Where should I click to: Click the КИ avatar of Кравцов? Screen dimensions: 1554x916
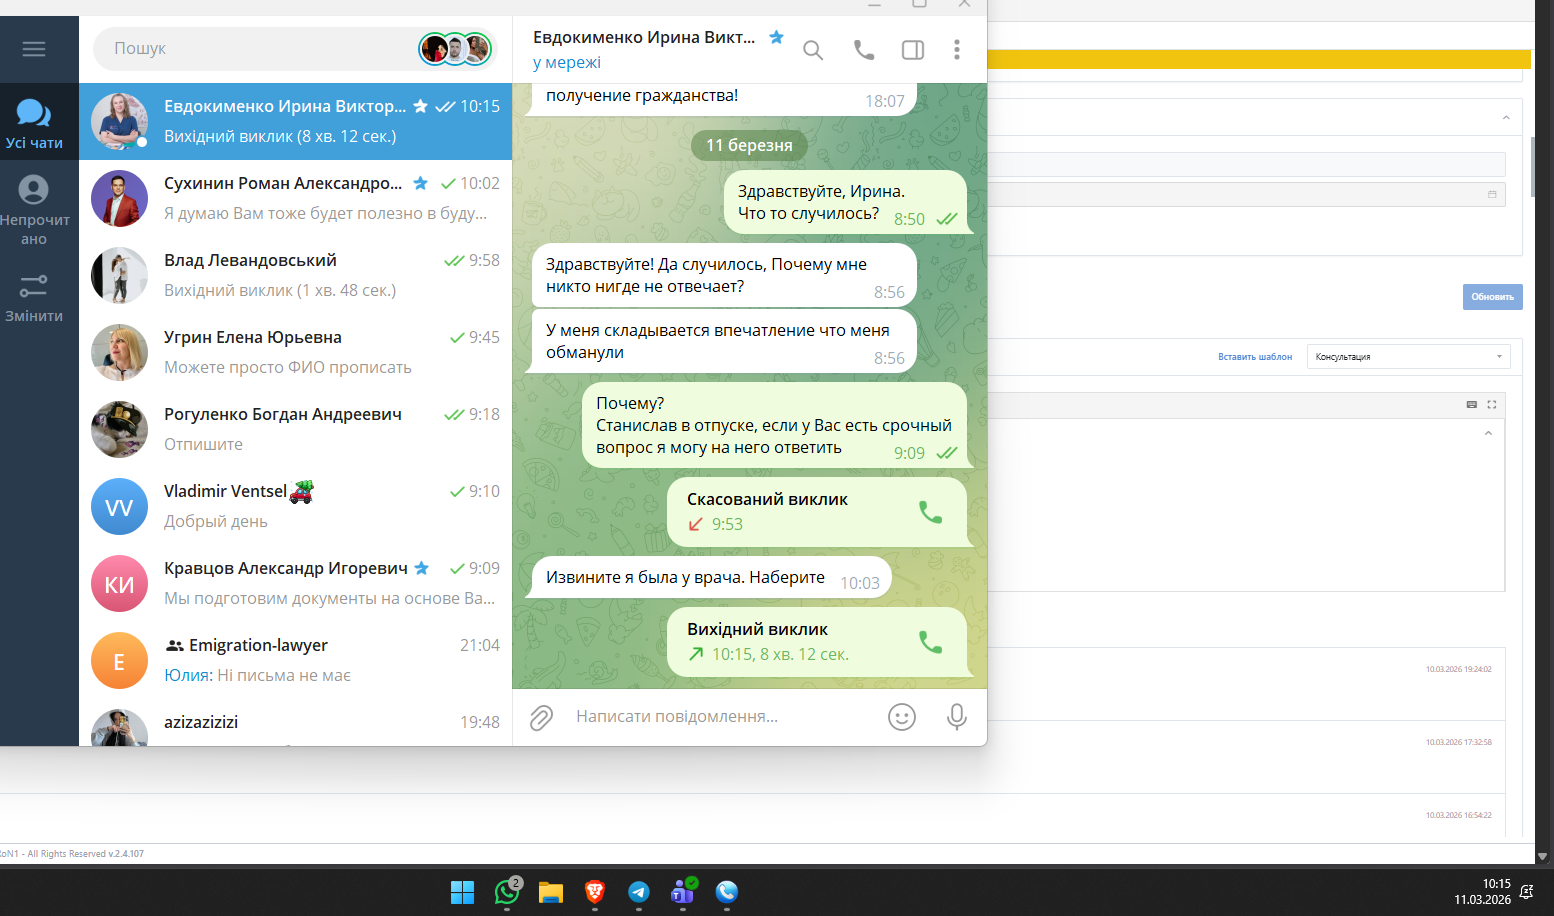click(x=119, y=583)
